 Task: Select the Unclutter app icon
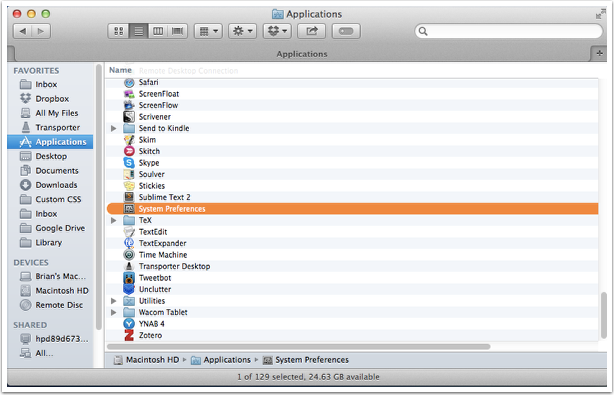[129, 289]
